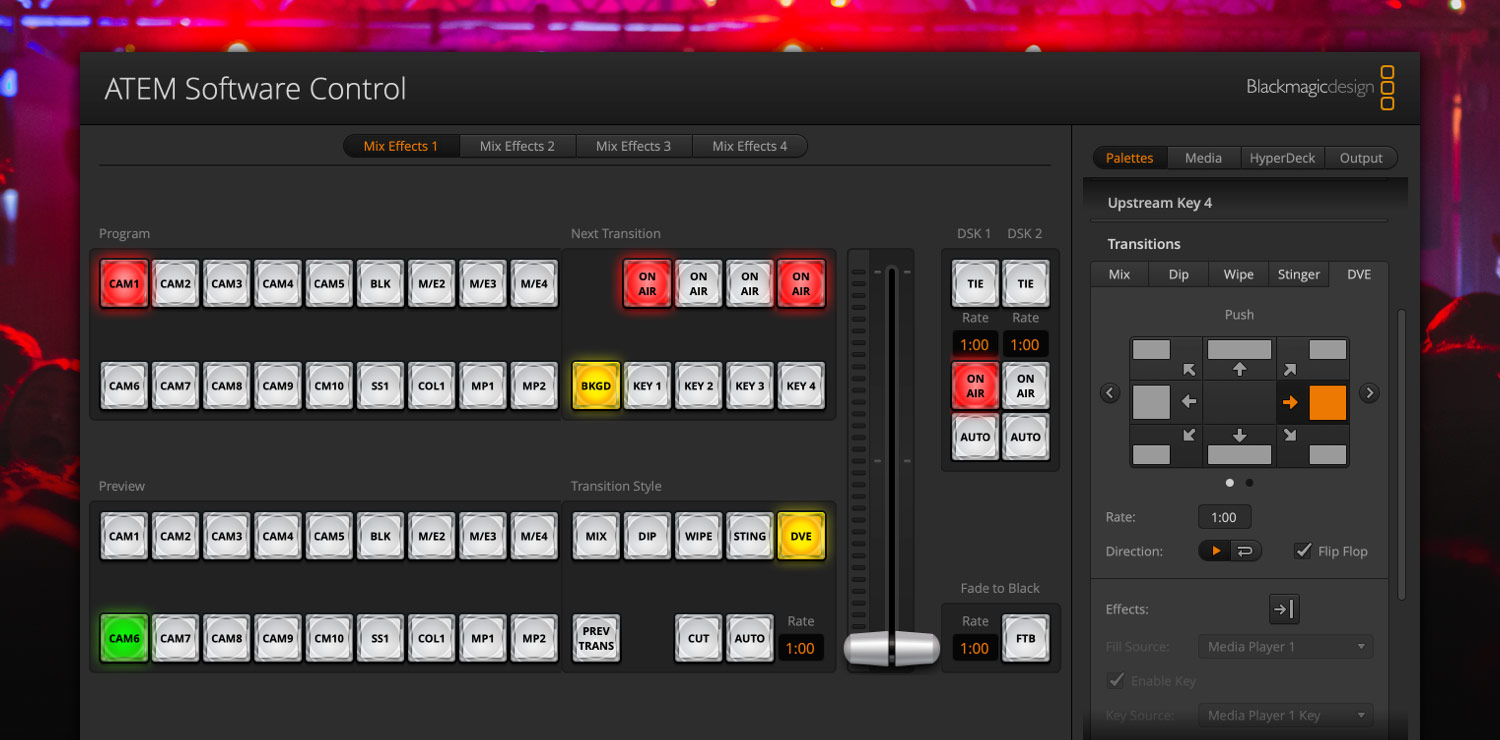The height and width of the screenshot is (740, 1500).
Task: Open the Output tab
Action: point(1361,158)
